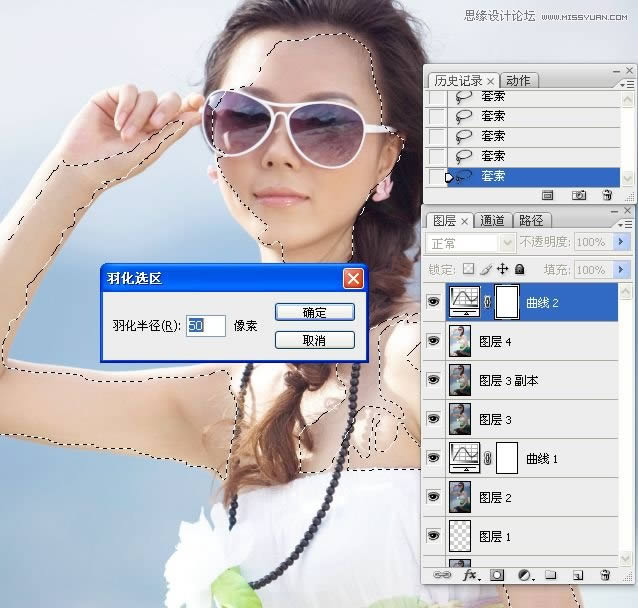
Task: Click the camera icon to create new snapshot
Action: coord(577,196)
